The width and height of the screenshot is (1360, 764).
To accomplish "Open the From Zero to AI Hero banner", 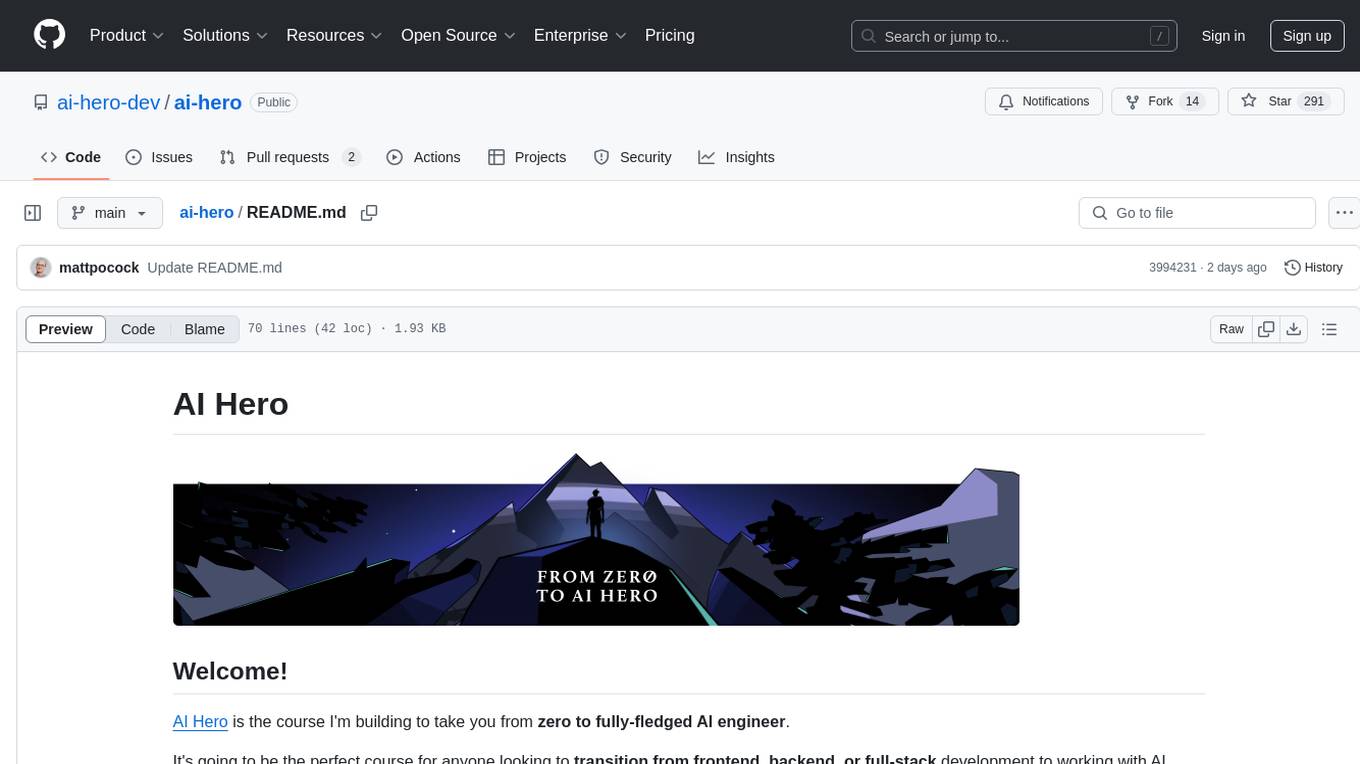I will (x=596, y=540).
